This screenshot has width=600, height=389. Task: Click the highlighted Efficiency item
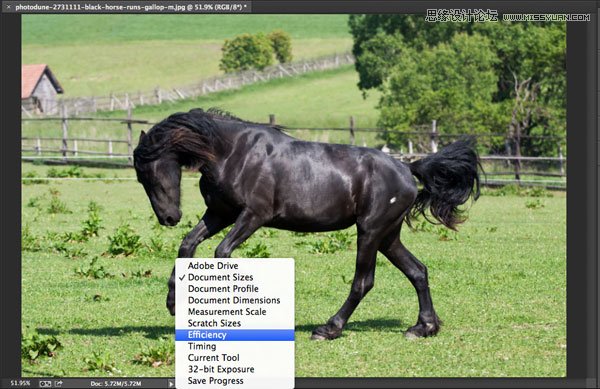point(235,335)
